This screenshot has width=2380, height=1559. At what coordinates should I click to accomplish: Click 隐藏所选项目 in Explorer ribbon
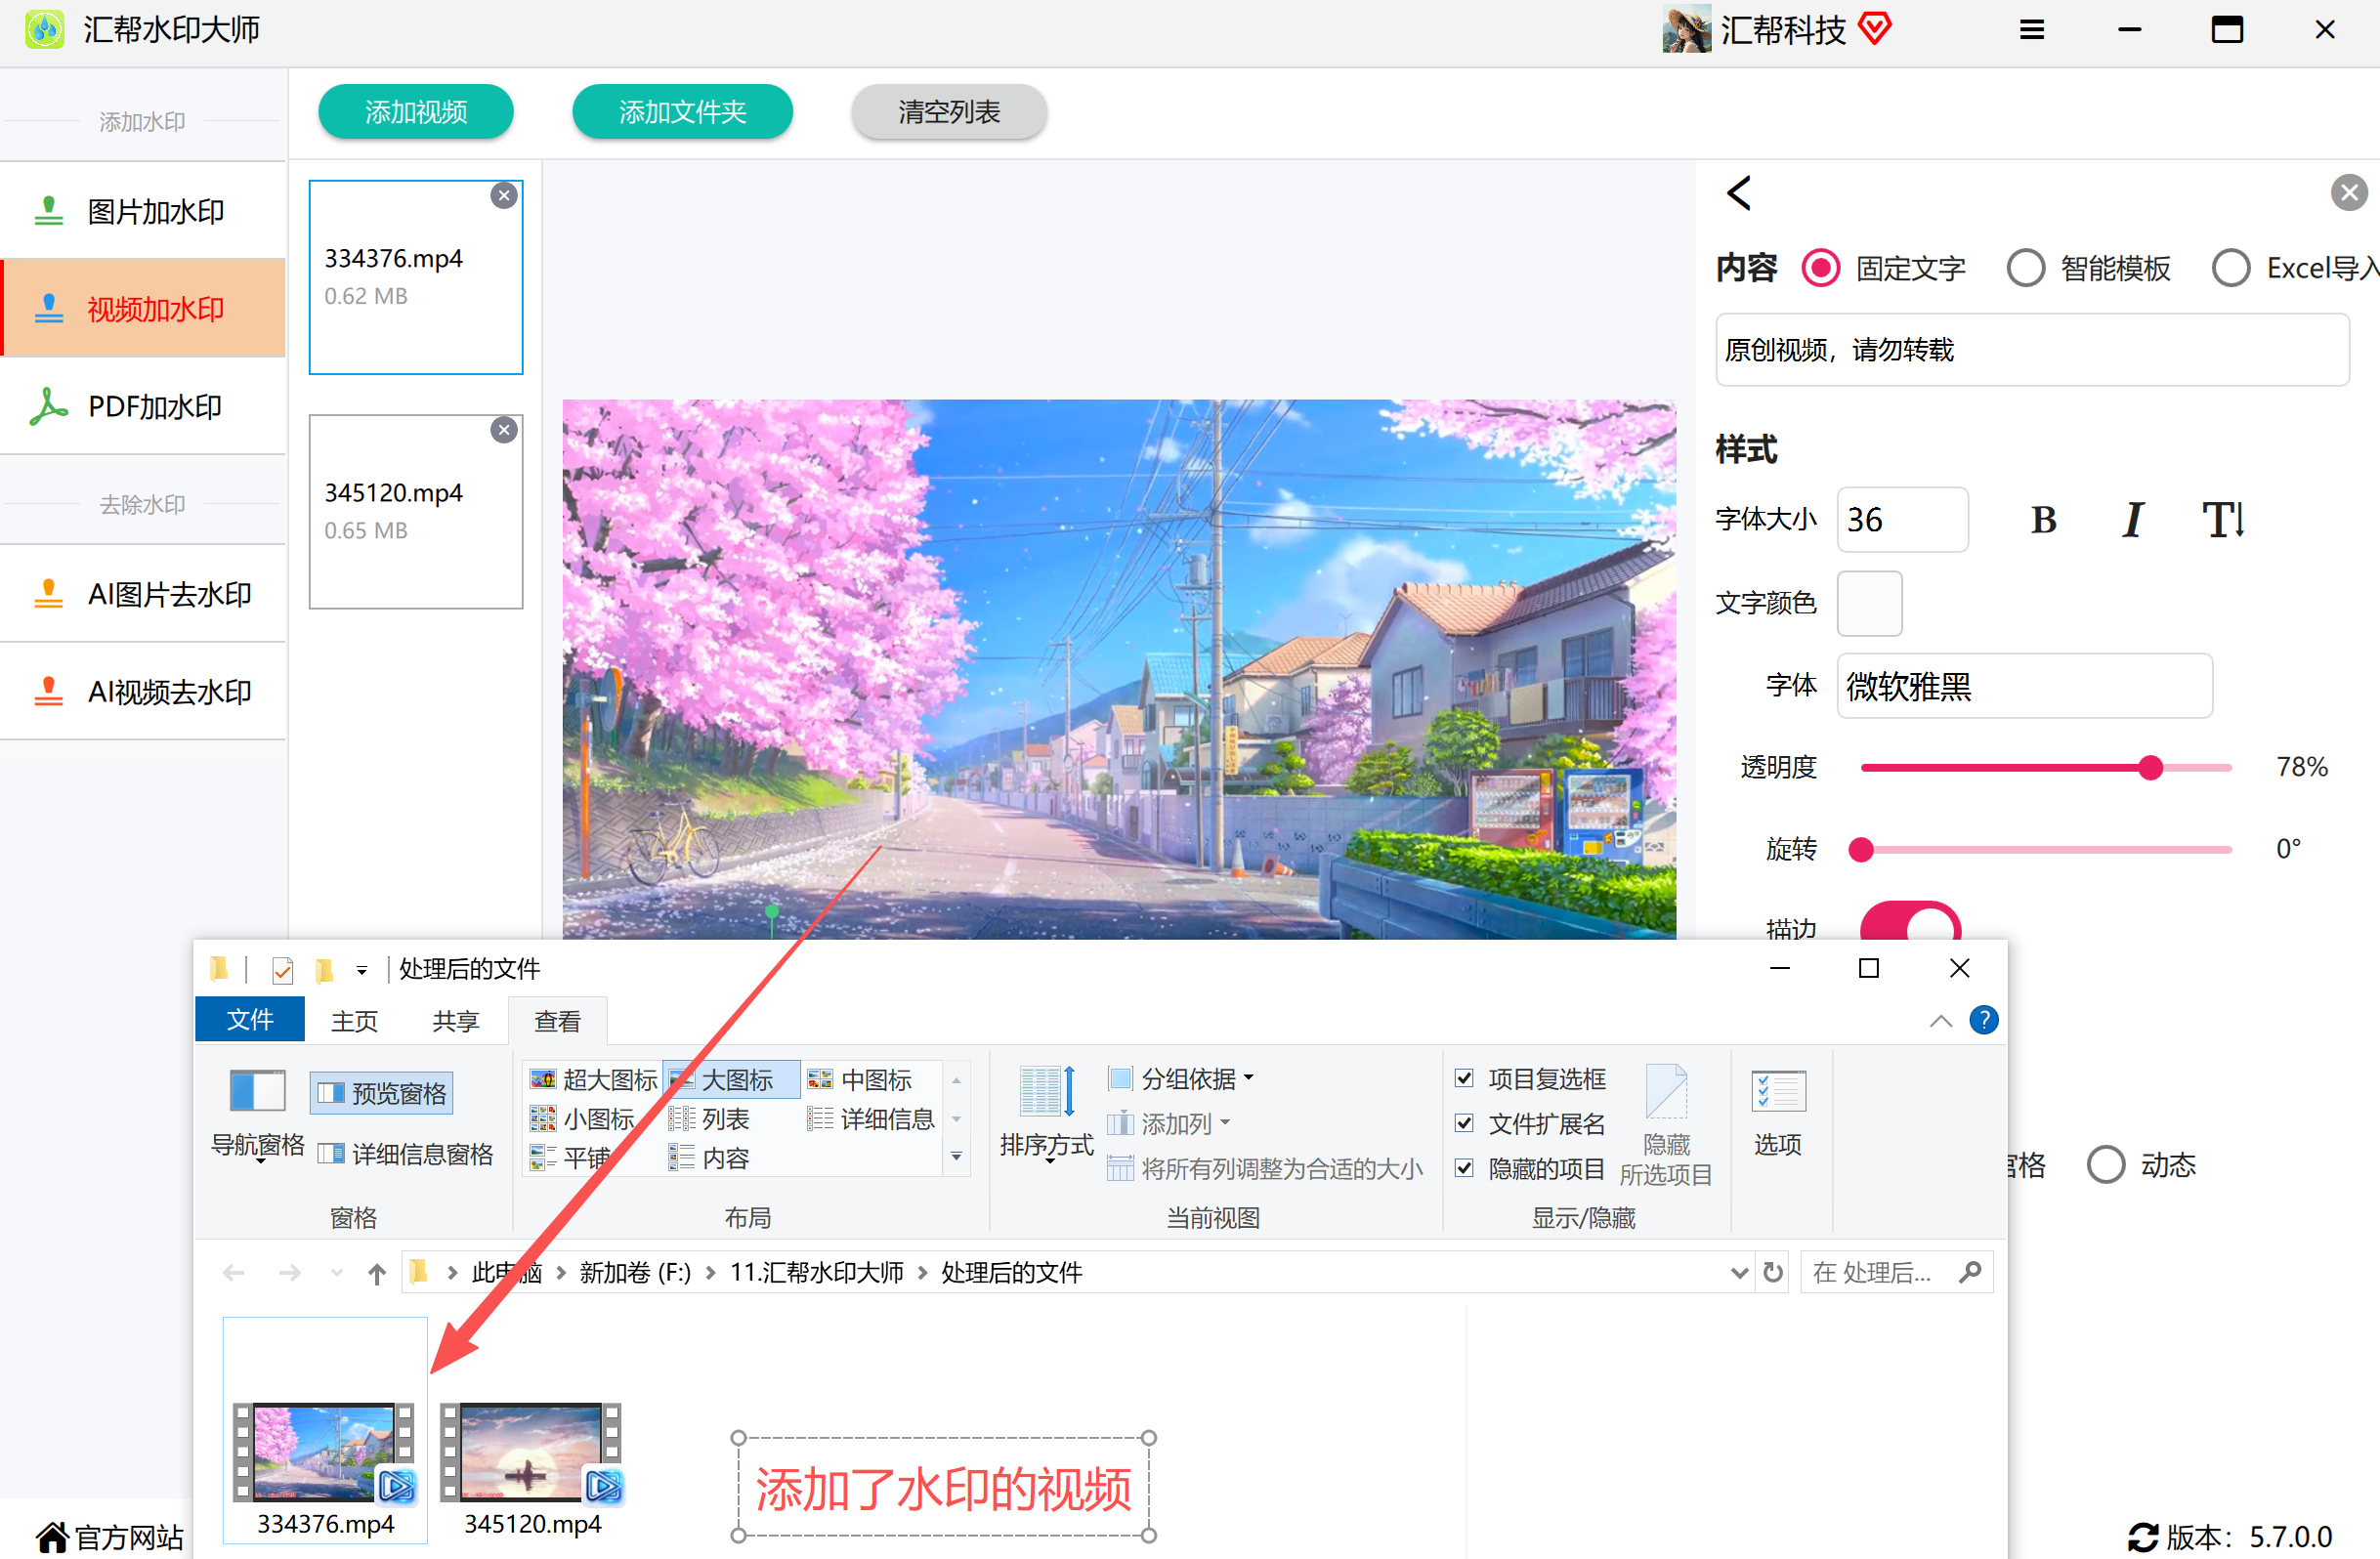1665,1125
